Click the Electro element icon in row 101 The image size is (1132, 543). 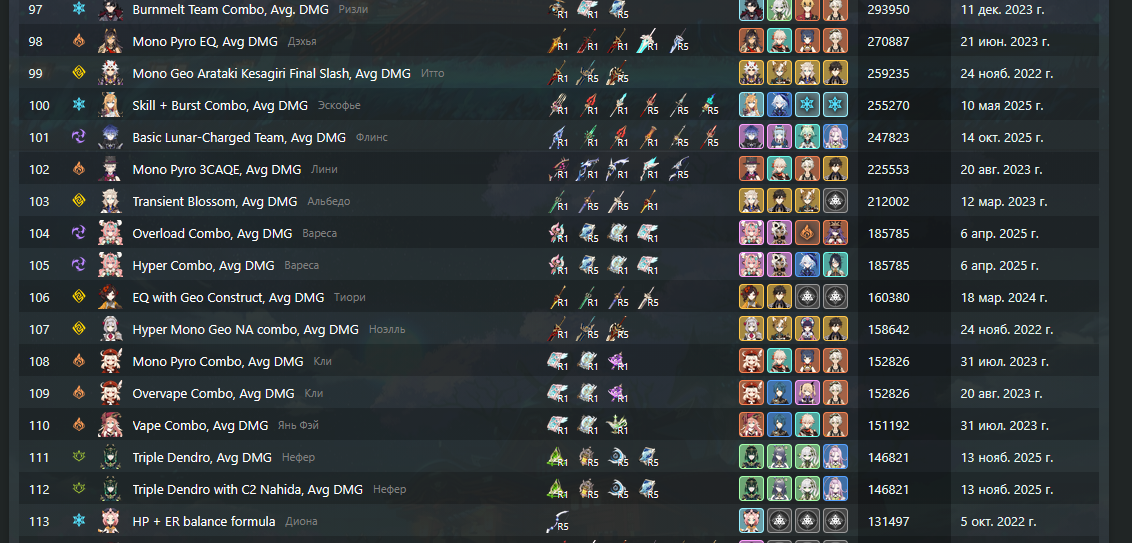[79, 137]
